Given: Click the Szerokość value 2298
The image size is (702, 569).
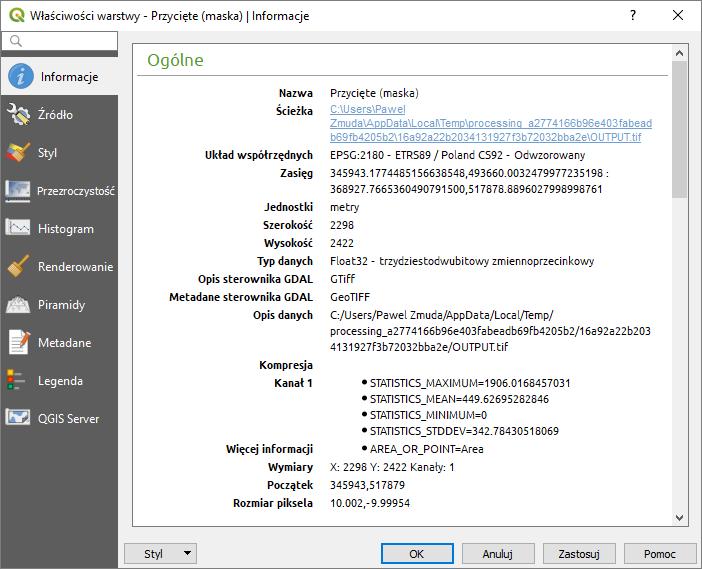Looking at the screenshot, I should 342,225.
